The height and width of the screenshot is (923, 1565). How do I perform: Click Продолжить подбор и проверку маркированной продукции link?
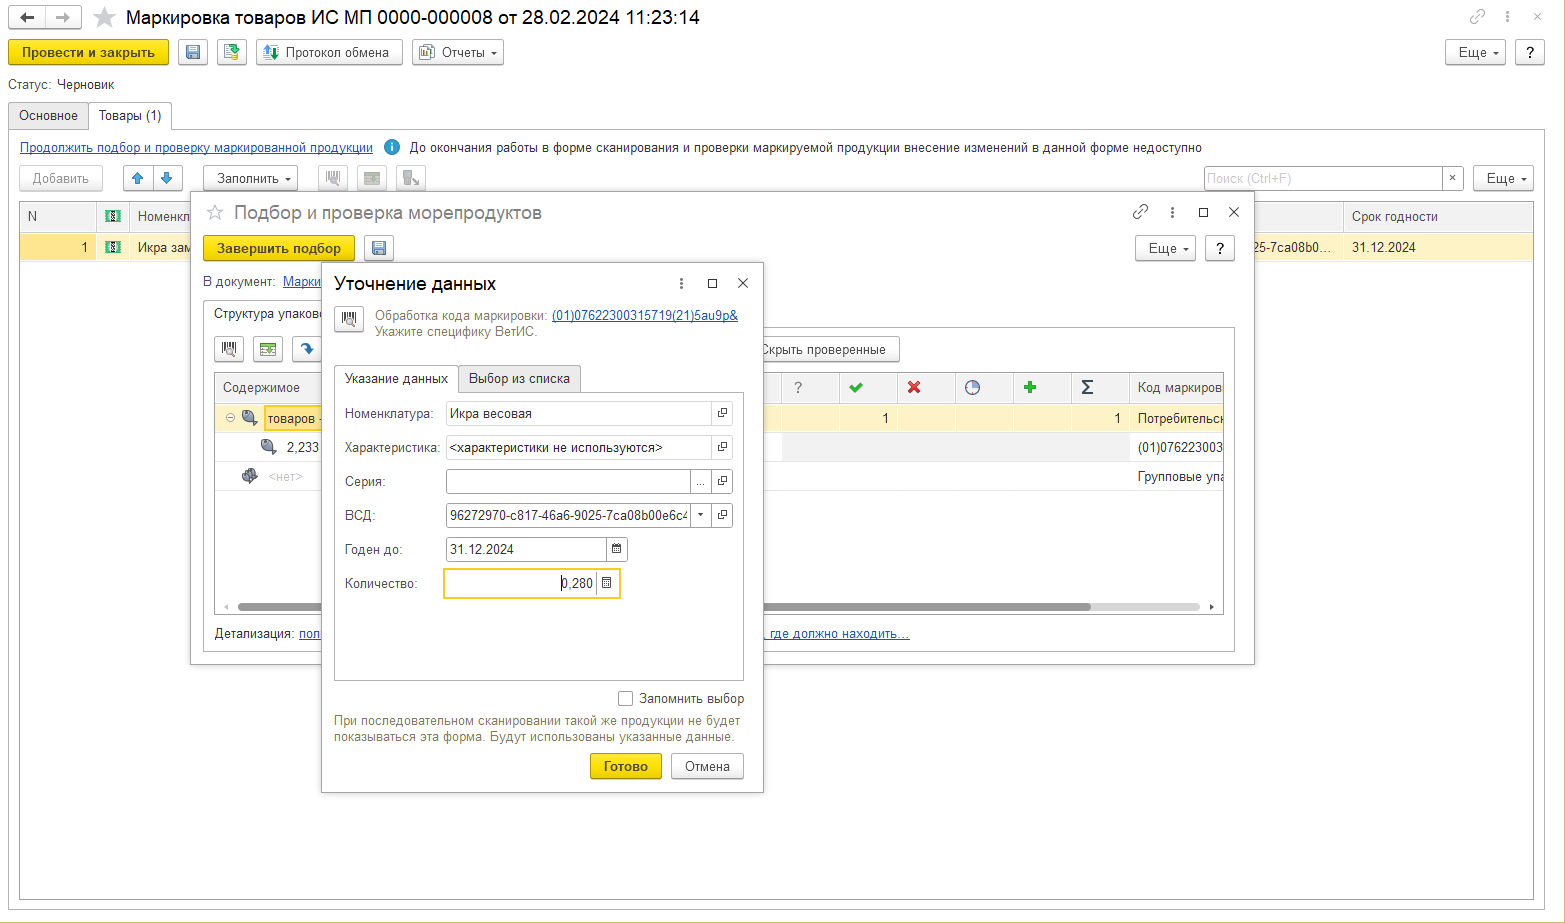click(196, 147)
